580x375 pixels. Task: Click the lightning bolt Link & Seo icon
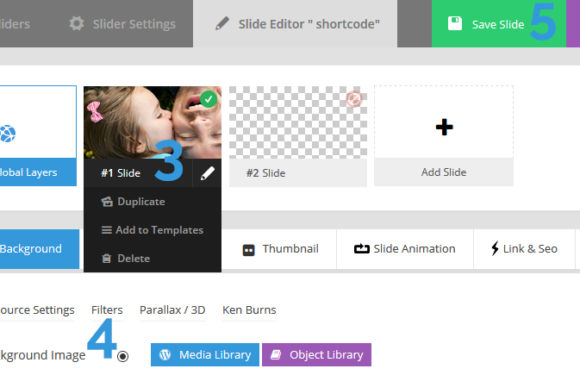point(495,249)
